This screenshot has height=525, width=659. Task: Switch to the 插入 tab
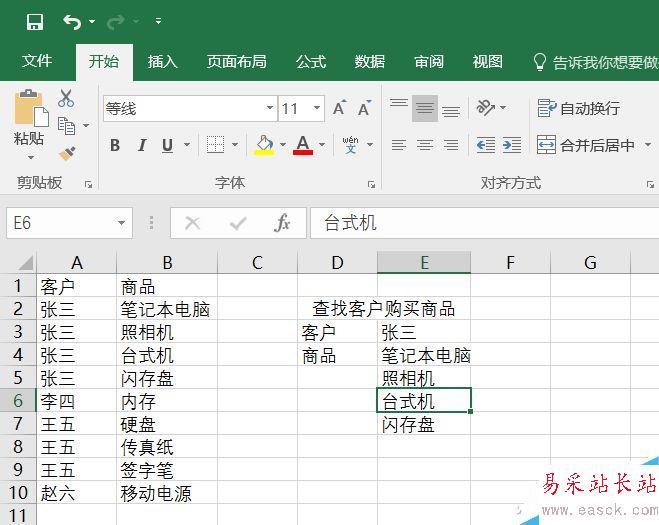point(163,61)
